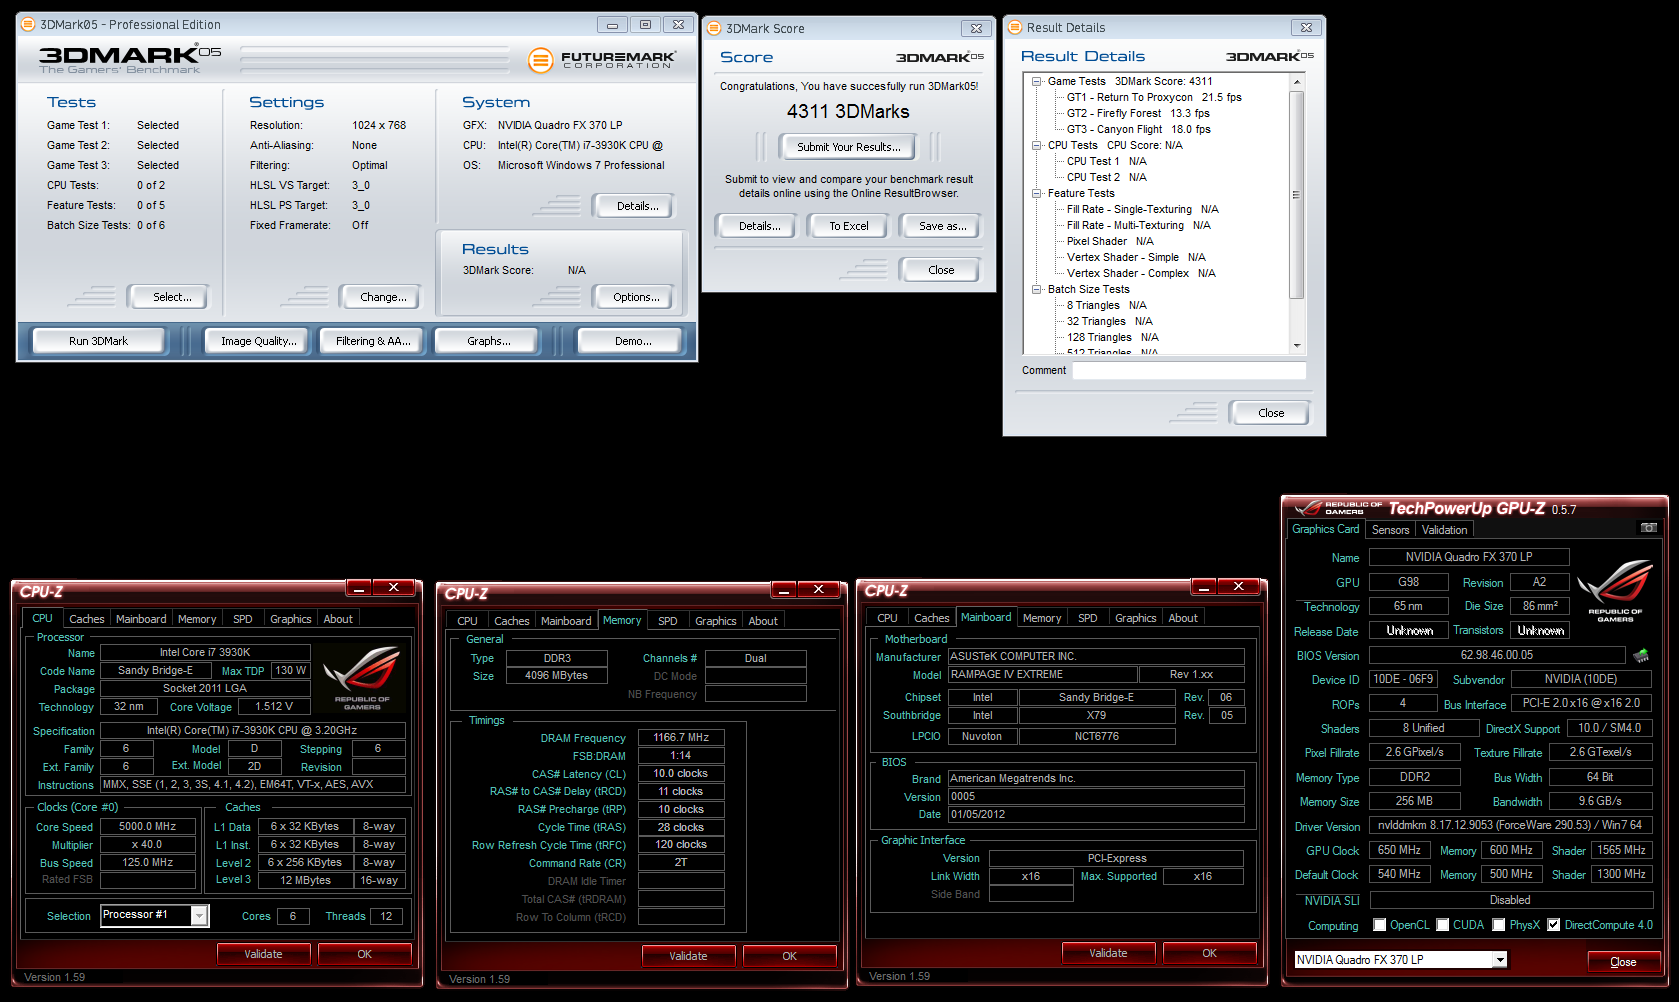
Task: Close the Result Details window with X
Action: [x=1306, y=27]
